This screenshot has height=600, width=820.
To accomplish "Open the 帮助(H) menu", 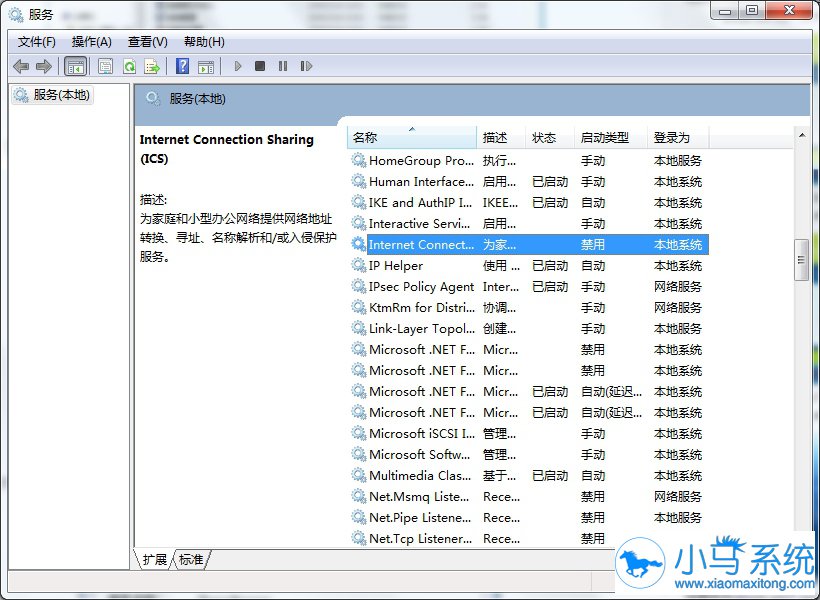I will click(x=204, y=42).
